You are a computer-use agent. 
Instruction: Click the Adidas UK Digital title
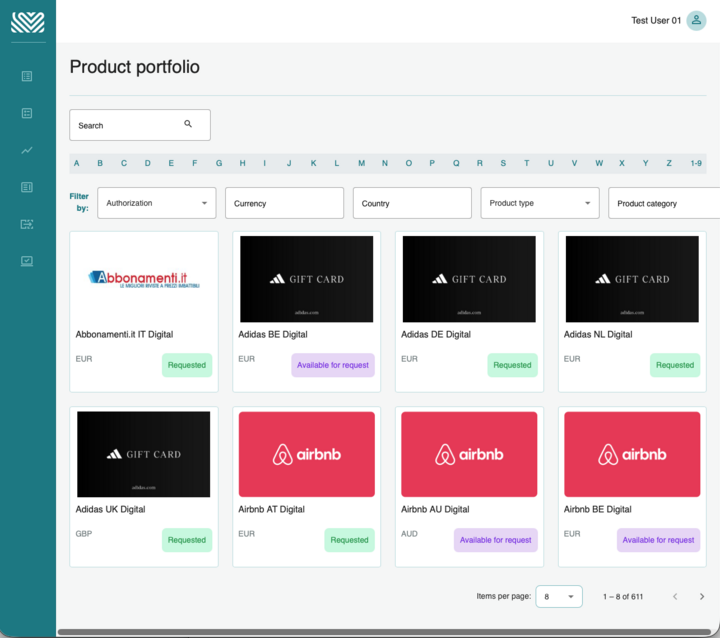111,509
